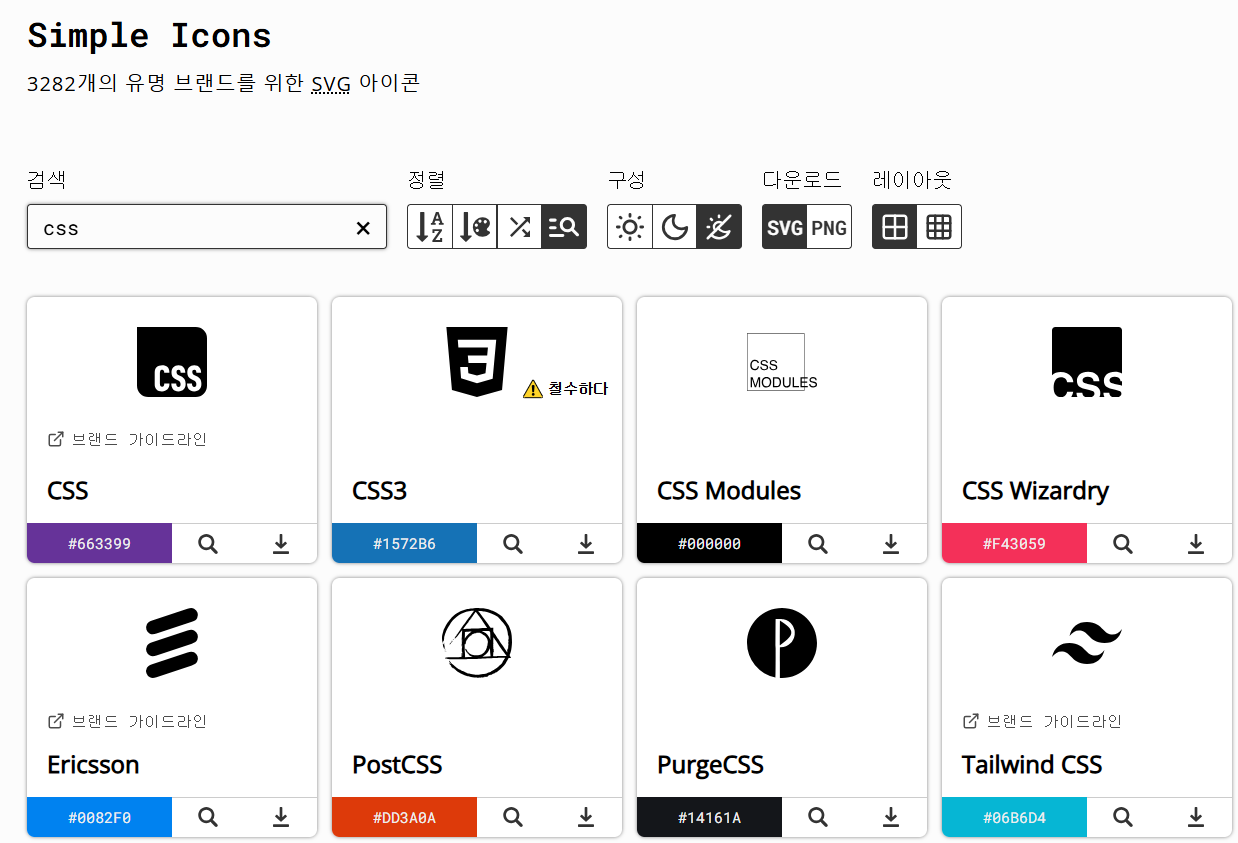Click the Ericsson logo

pos(172,643)
